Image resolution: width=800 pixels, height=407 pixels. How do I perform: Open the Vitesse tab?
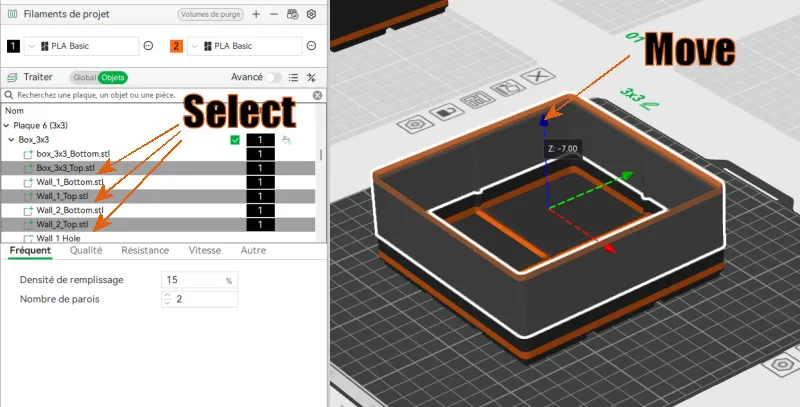pyautogui.click(x=205, y=250)
